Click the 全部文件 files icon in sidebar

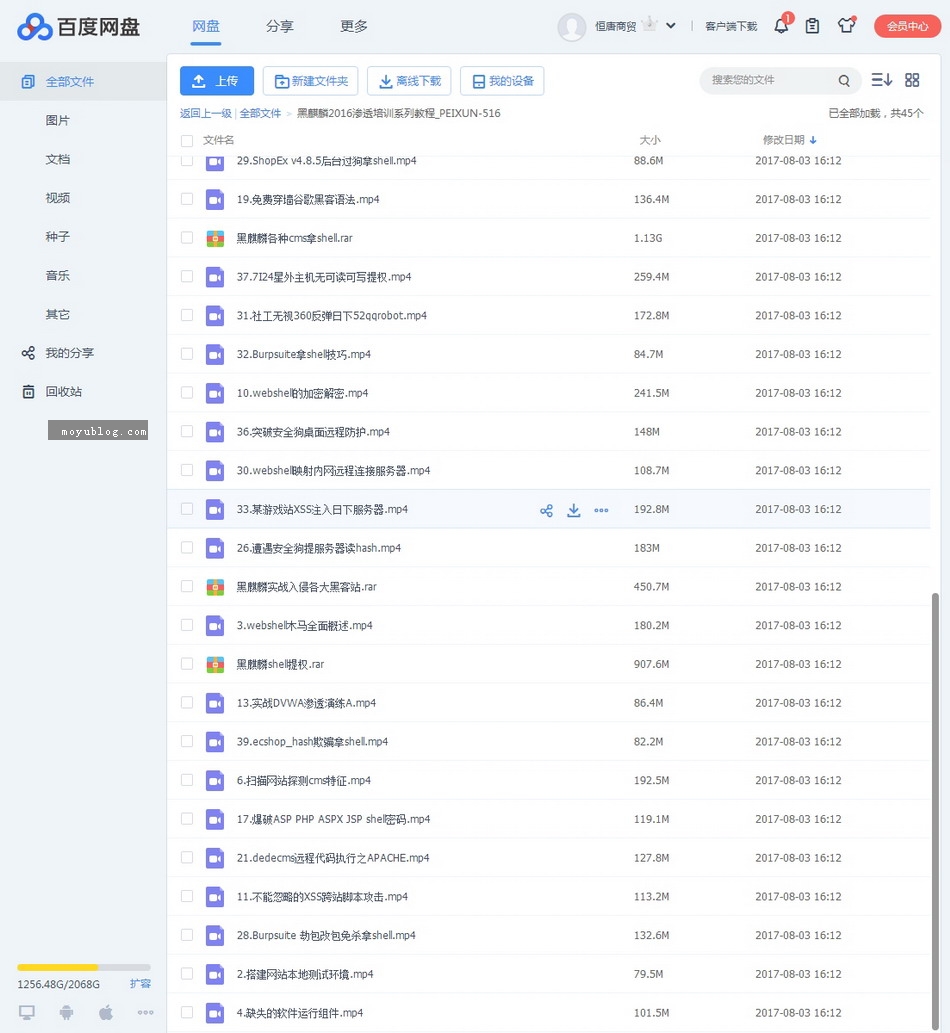click(x=28, y=82)
